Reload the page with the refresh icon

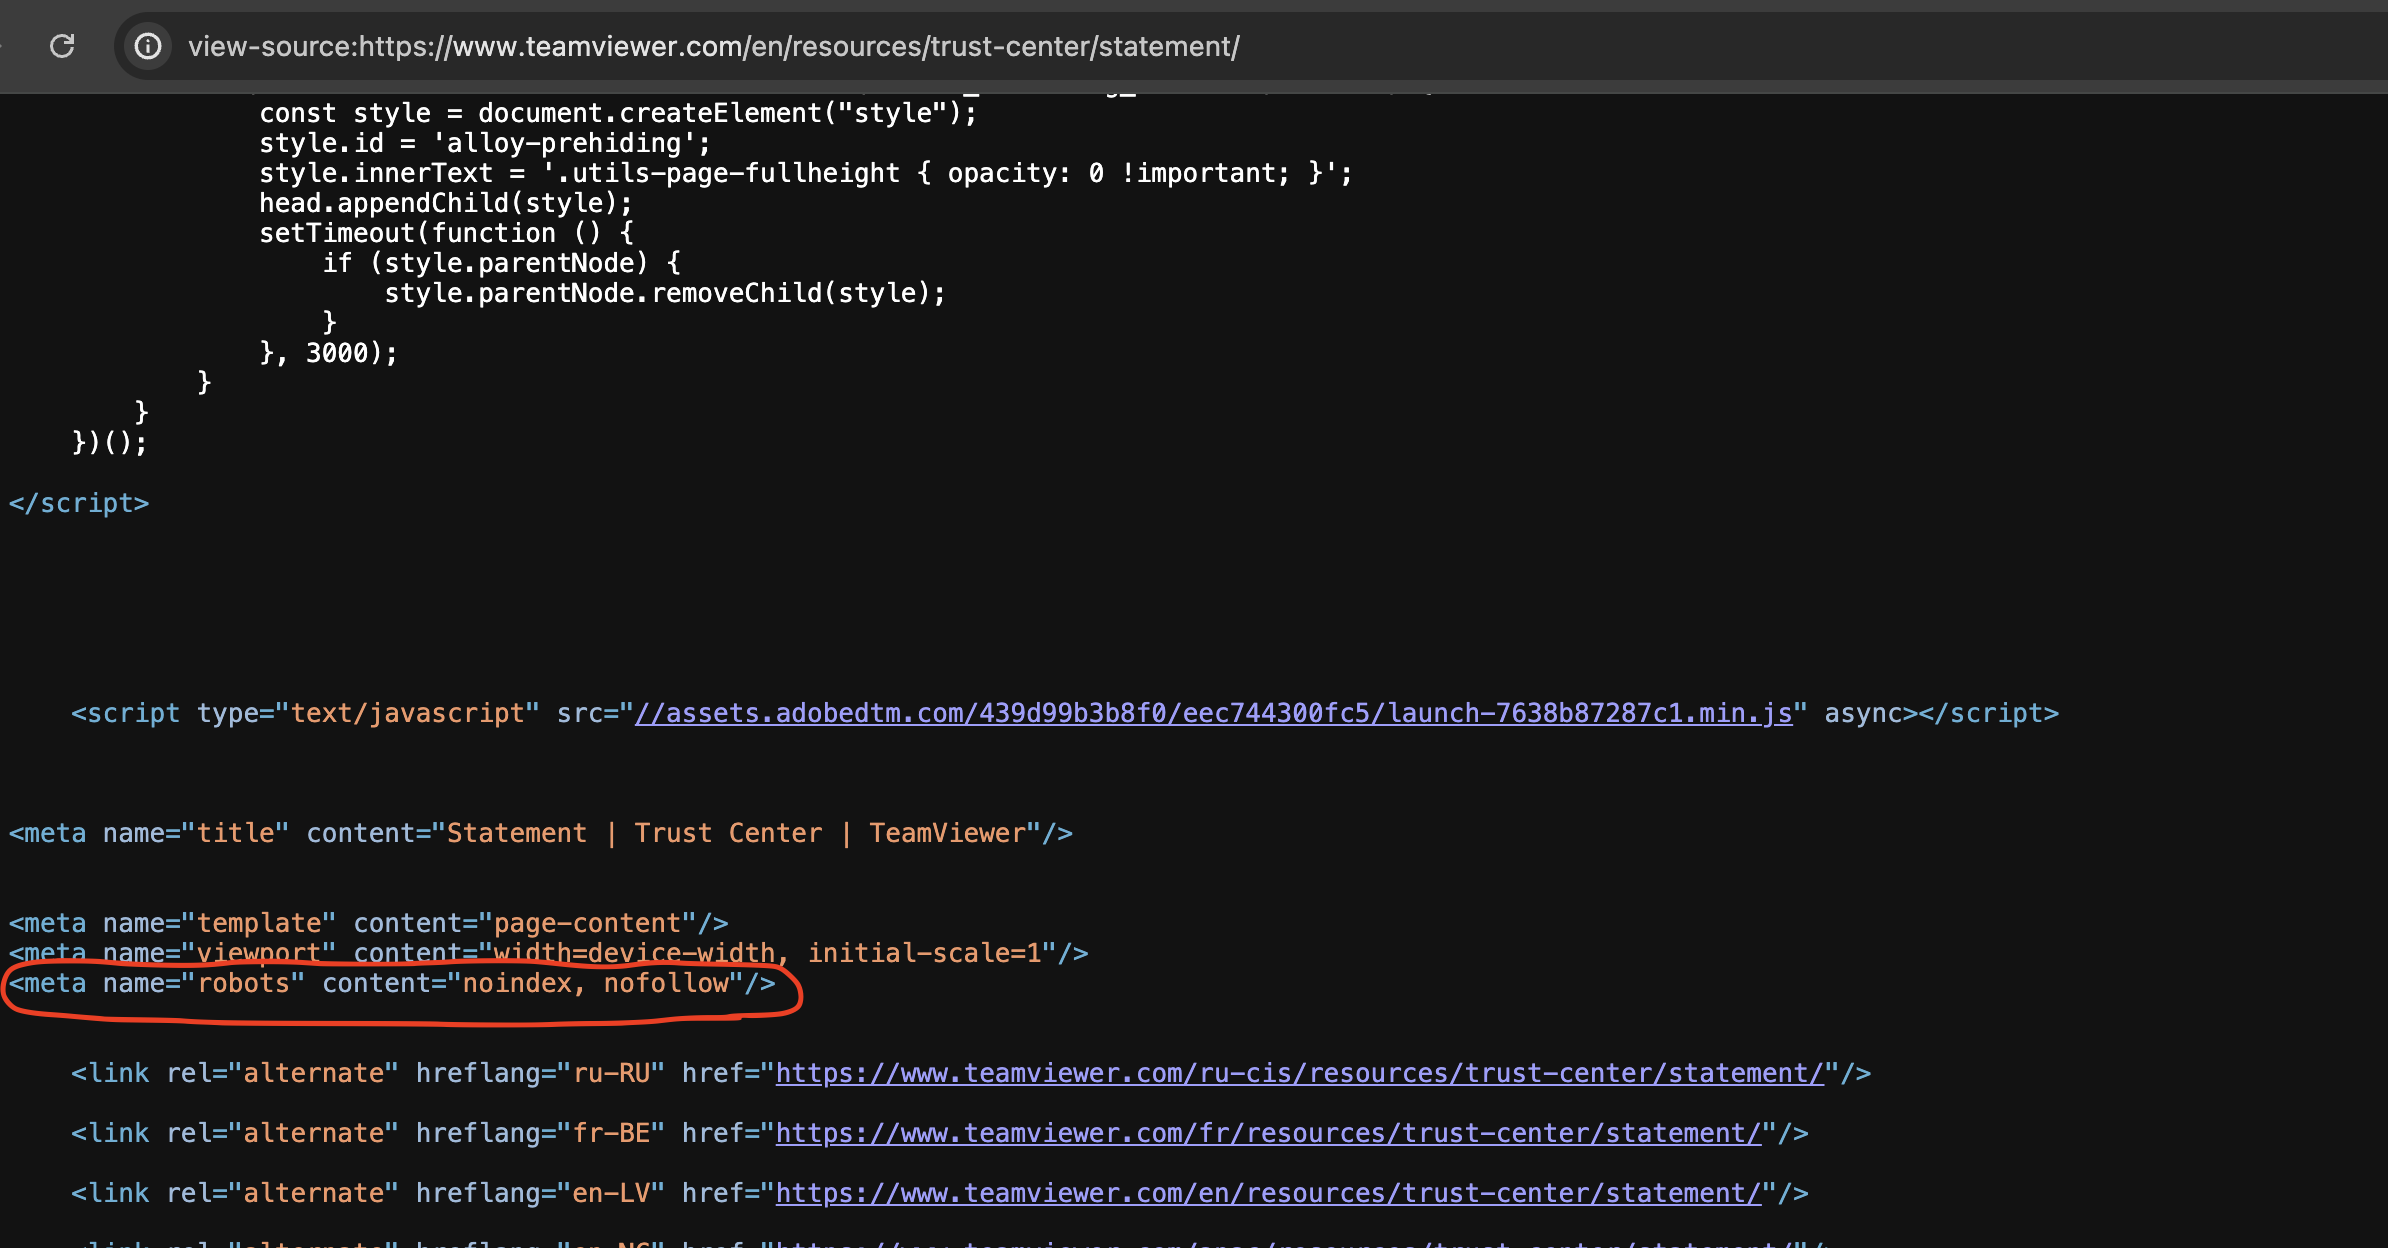(62, 46)
